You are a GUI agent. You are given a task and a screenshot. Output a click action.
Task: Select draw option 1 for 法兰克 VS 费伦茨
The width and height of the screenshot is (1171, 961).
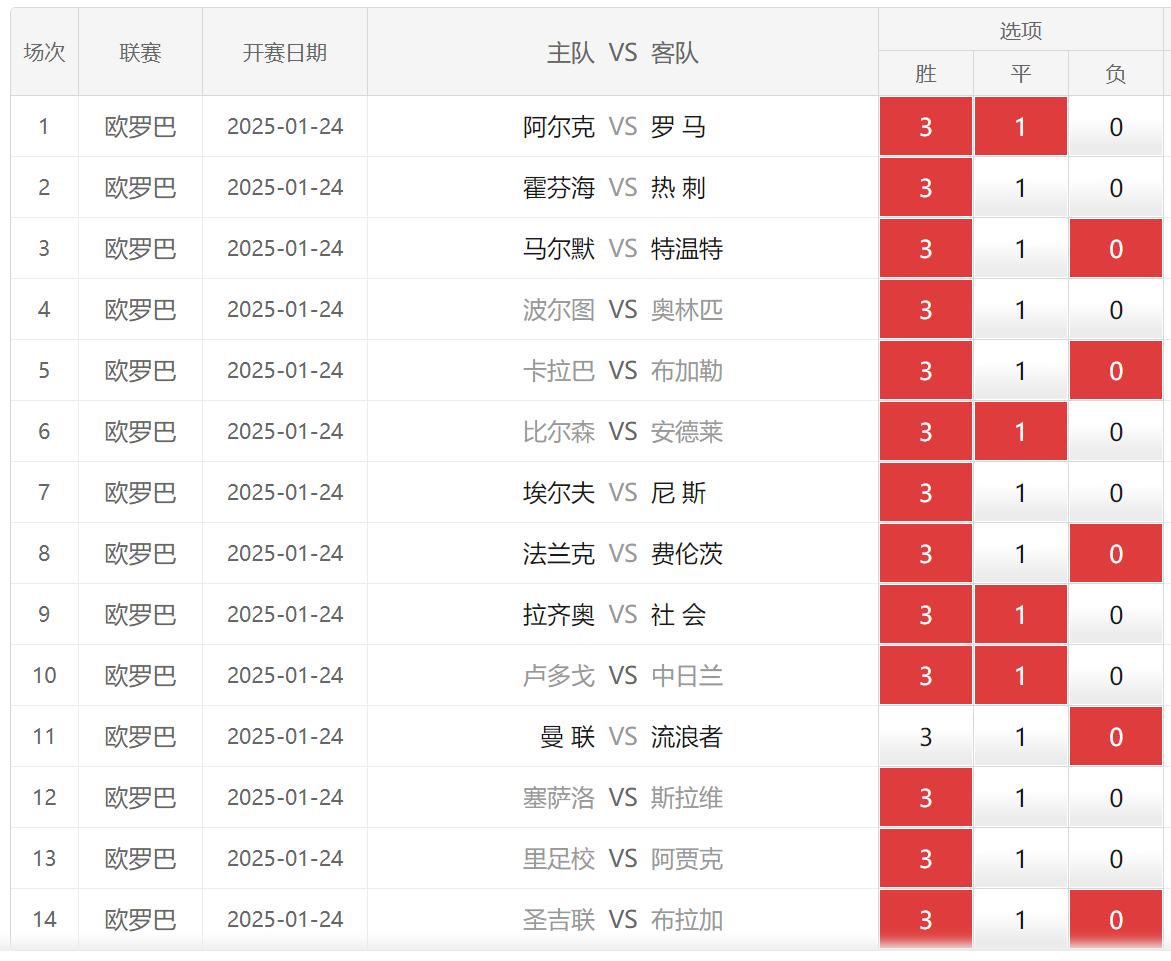click(x=1020, y=554)
